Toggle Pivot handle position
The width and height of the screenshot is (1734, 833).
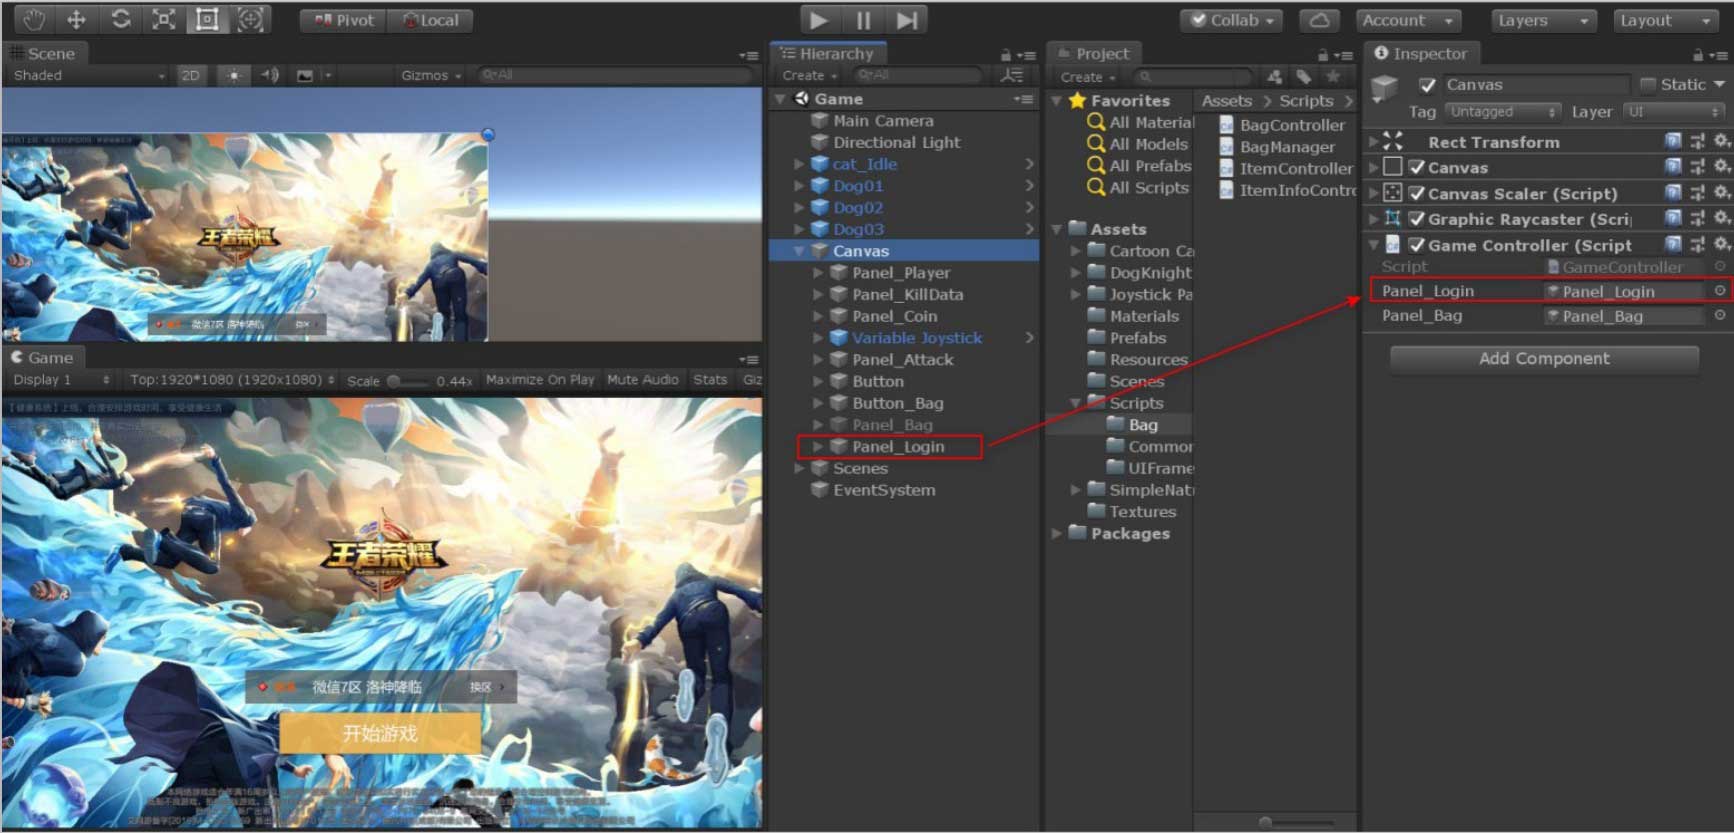[x=343, y=20]
